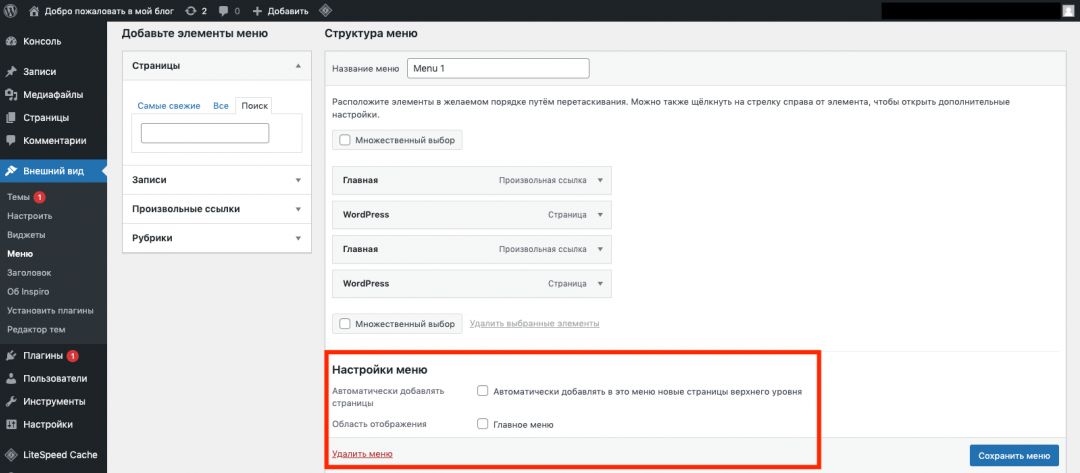
Task: Open Записи via its pin icon
Action: click(11, 72)
